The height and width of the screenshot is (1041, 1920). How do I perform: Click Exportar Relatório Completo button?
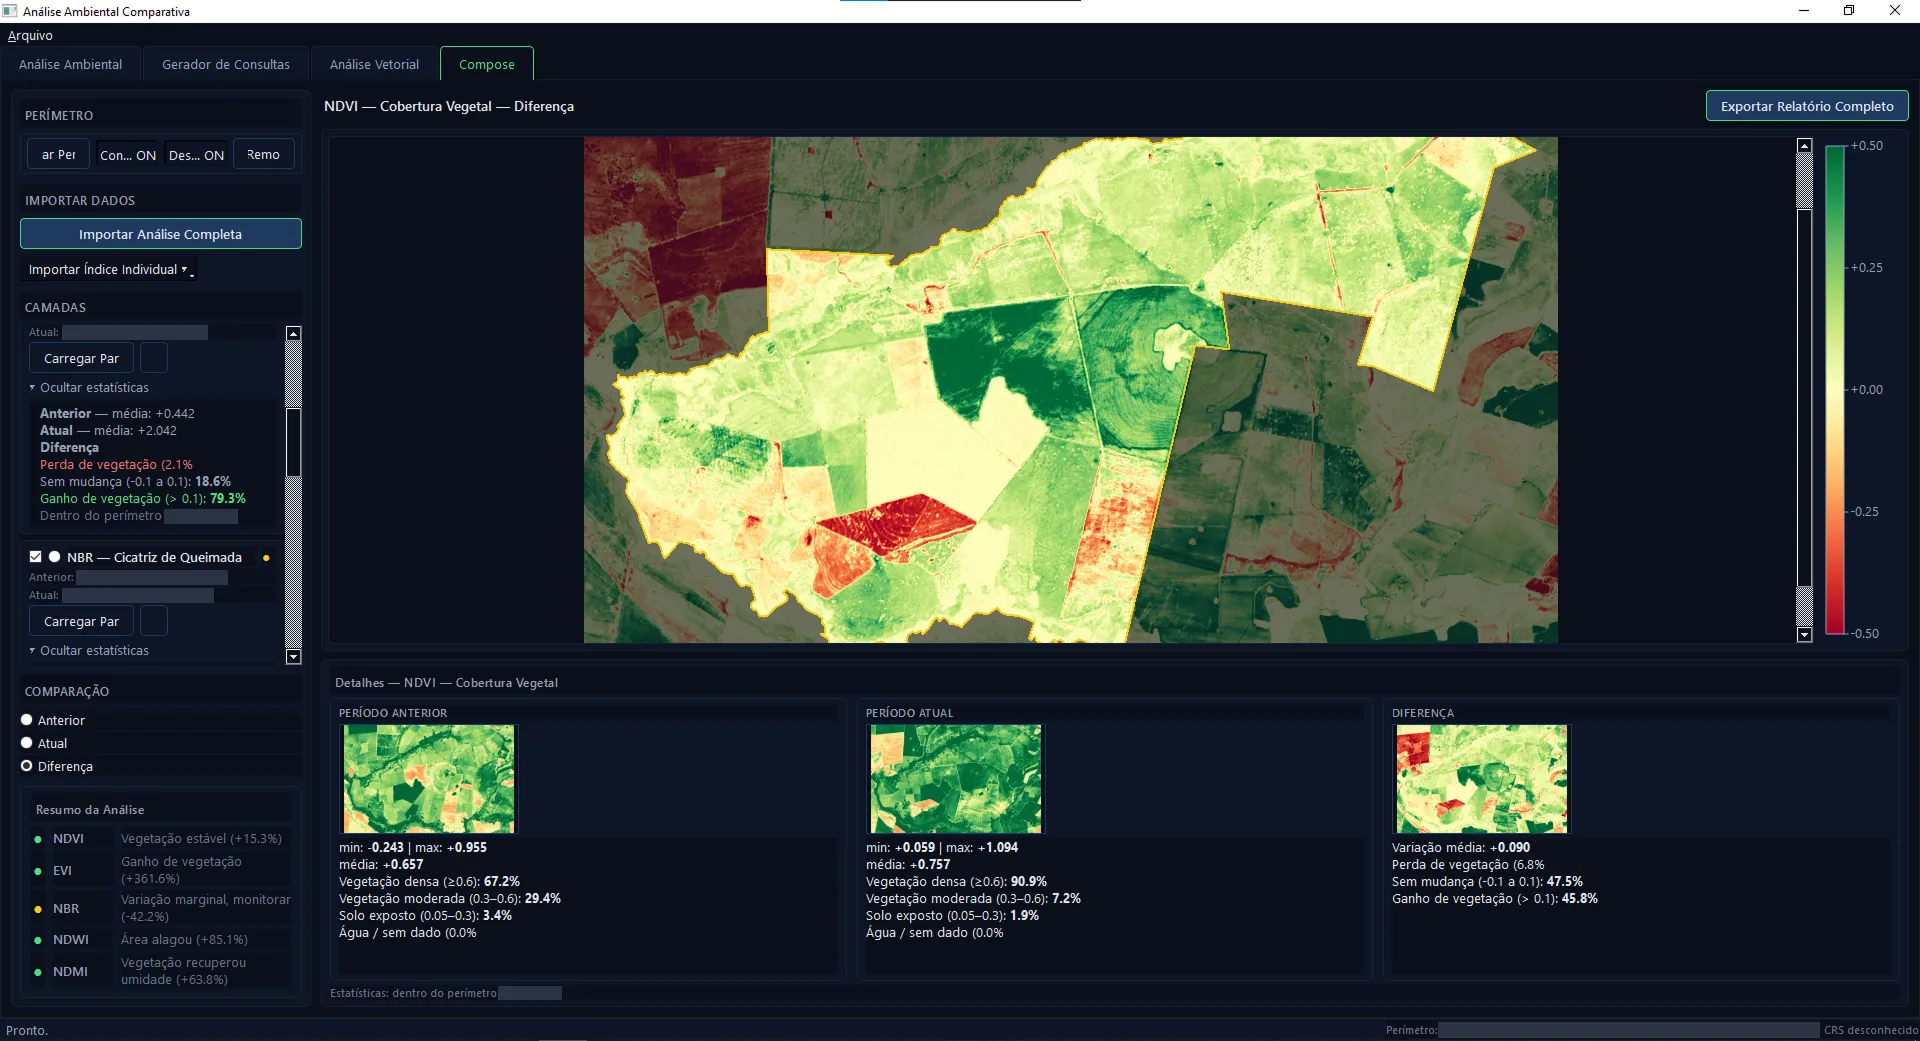point(1807,106)
